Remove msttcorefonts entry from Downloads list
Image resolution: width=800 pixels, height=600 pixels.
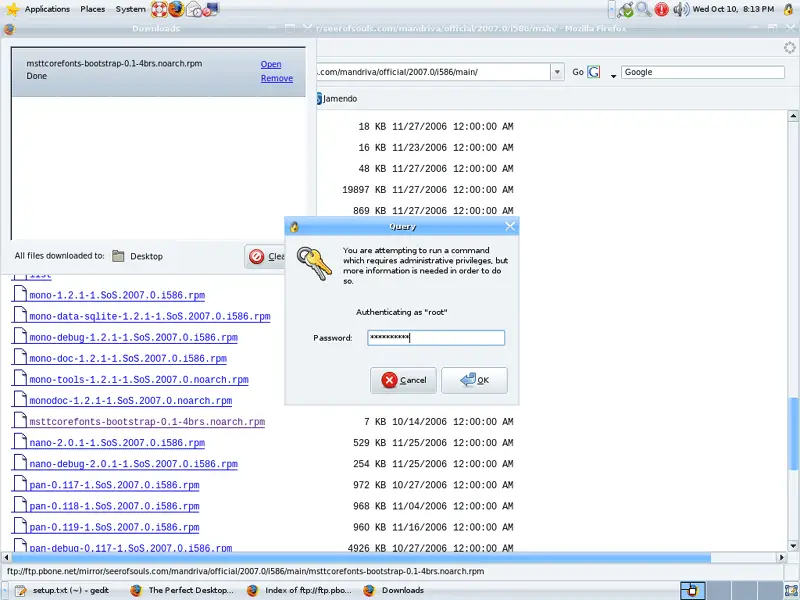click(x=277, y=78)
